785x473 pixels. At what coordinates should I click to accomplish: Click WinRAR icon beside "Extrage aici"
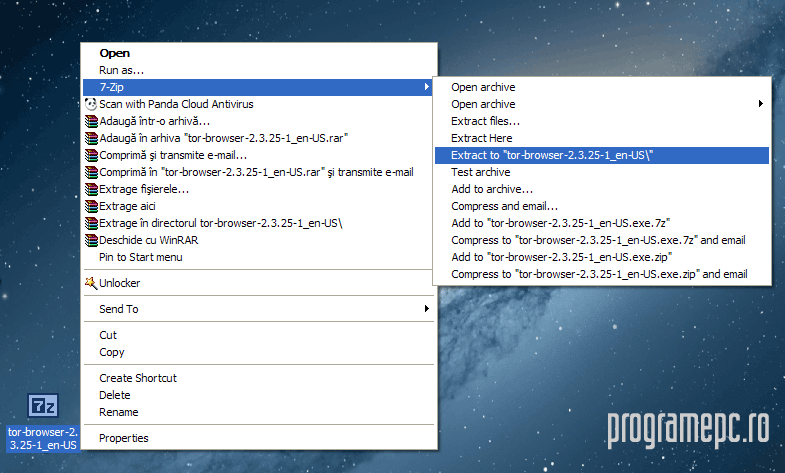[91, 206]
